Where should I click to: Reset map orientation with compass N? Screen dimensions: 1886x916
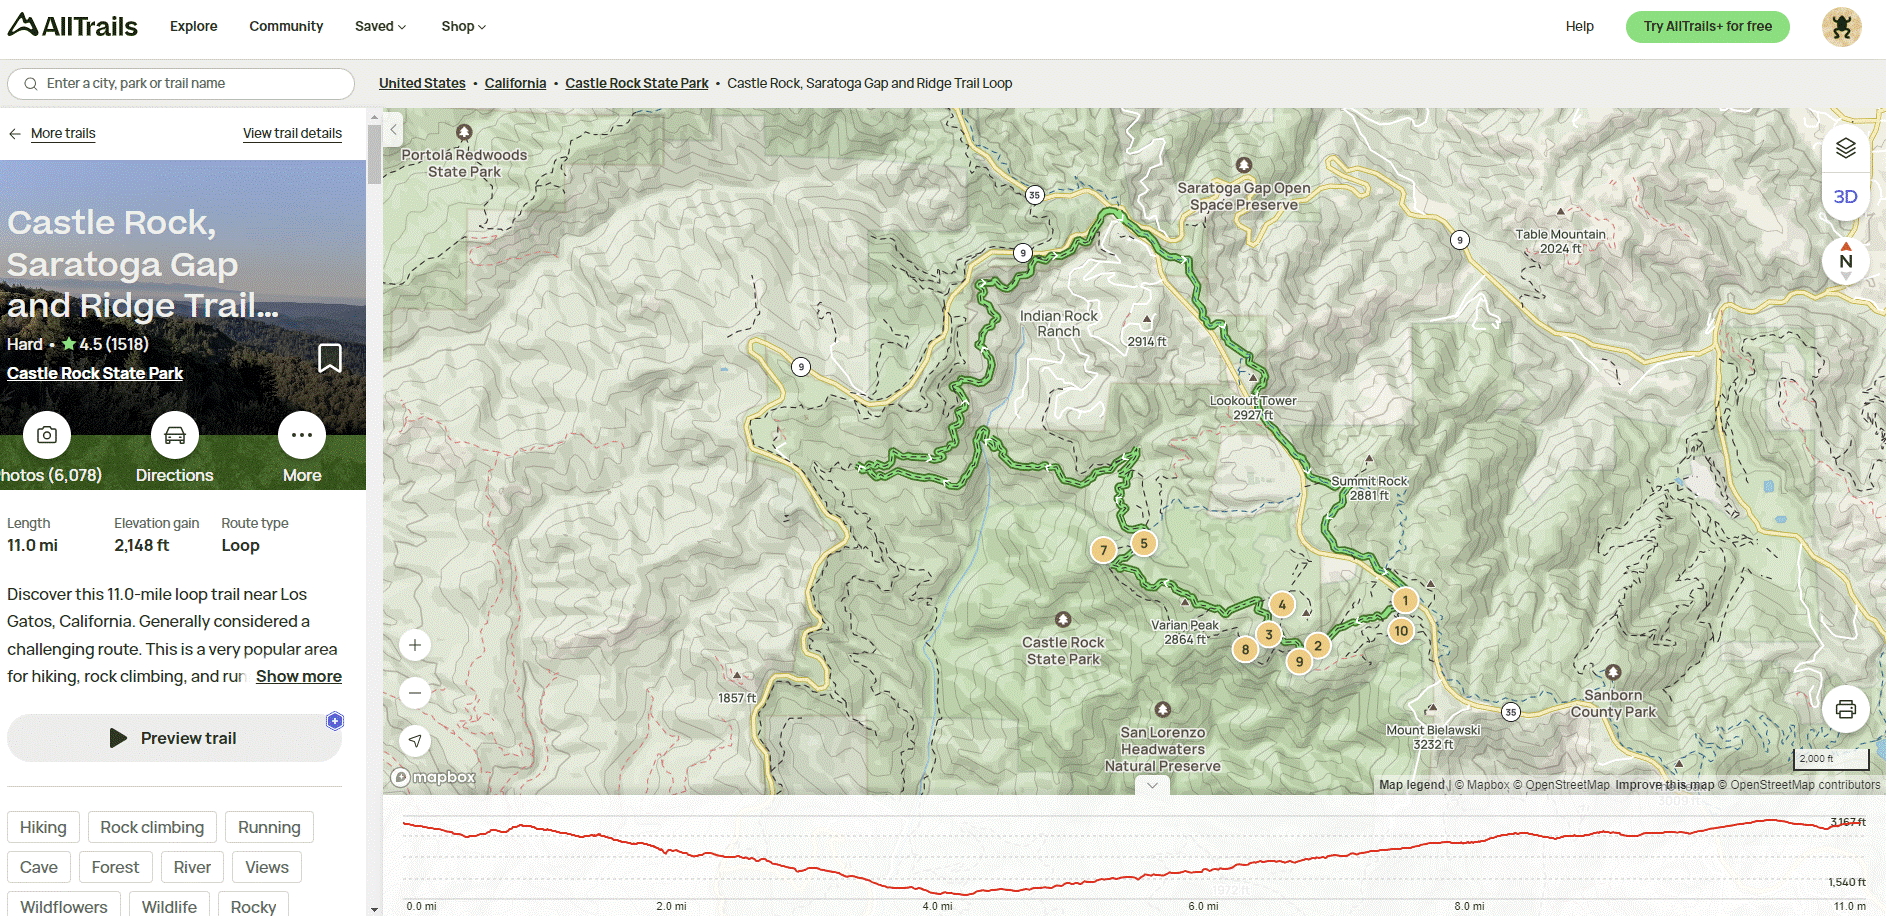point(1845,261)
